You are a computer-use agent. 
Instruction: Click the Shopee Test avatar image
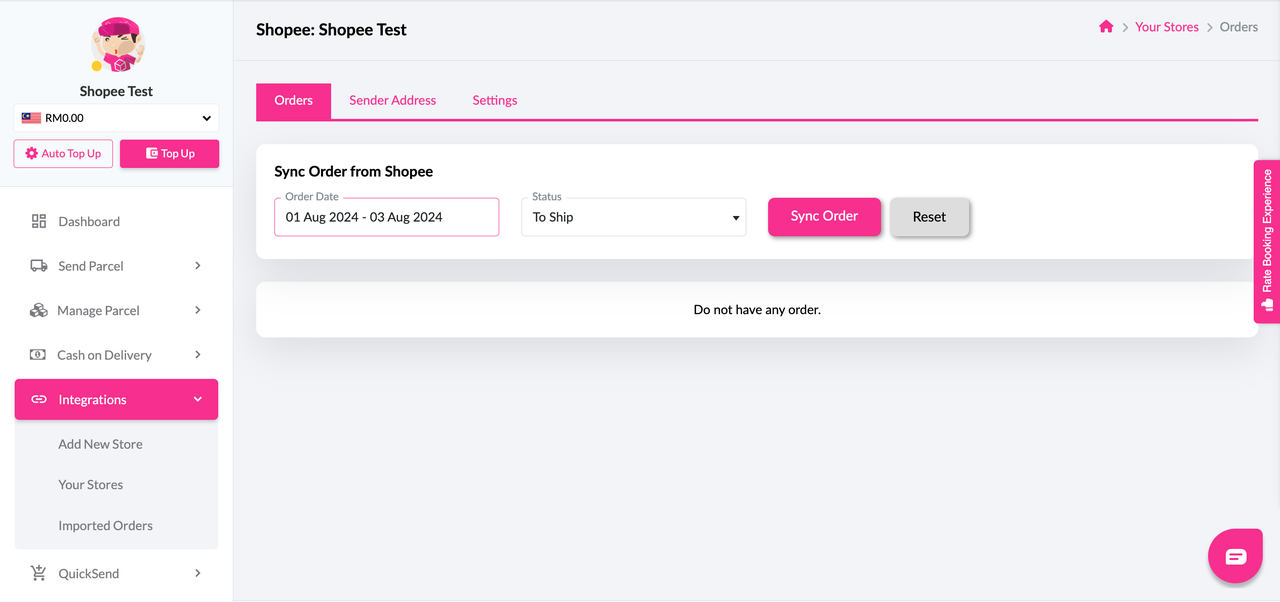pyautogui.click(x=117, y=45)
